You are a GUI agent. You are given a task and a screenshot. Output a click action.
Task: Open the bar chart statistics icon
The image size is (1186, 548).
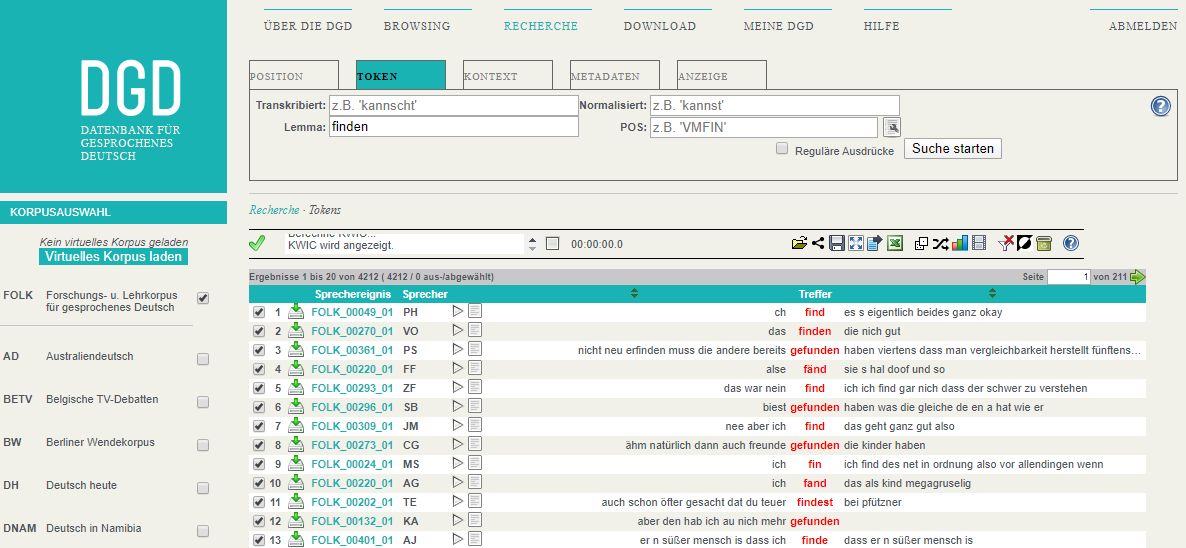(x=960, y=243)
